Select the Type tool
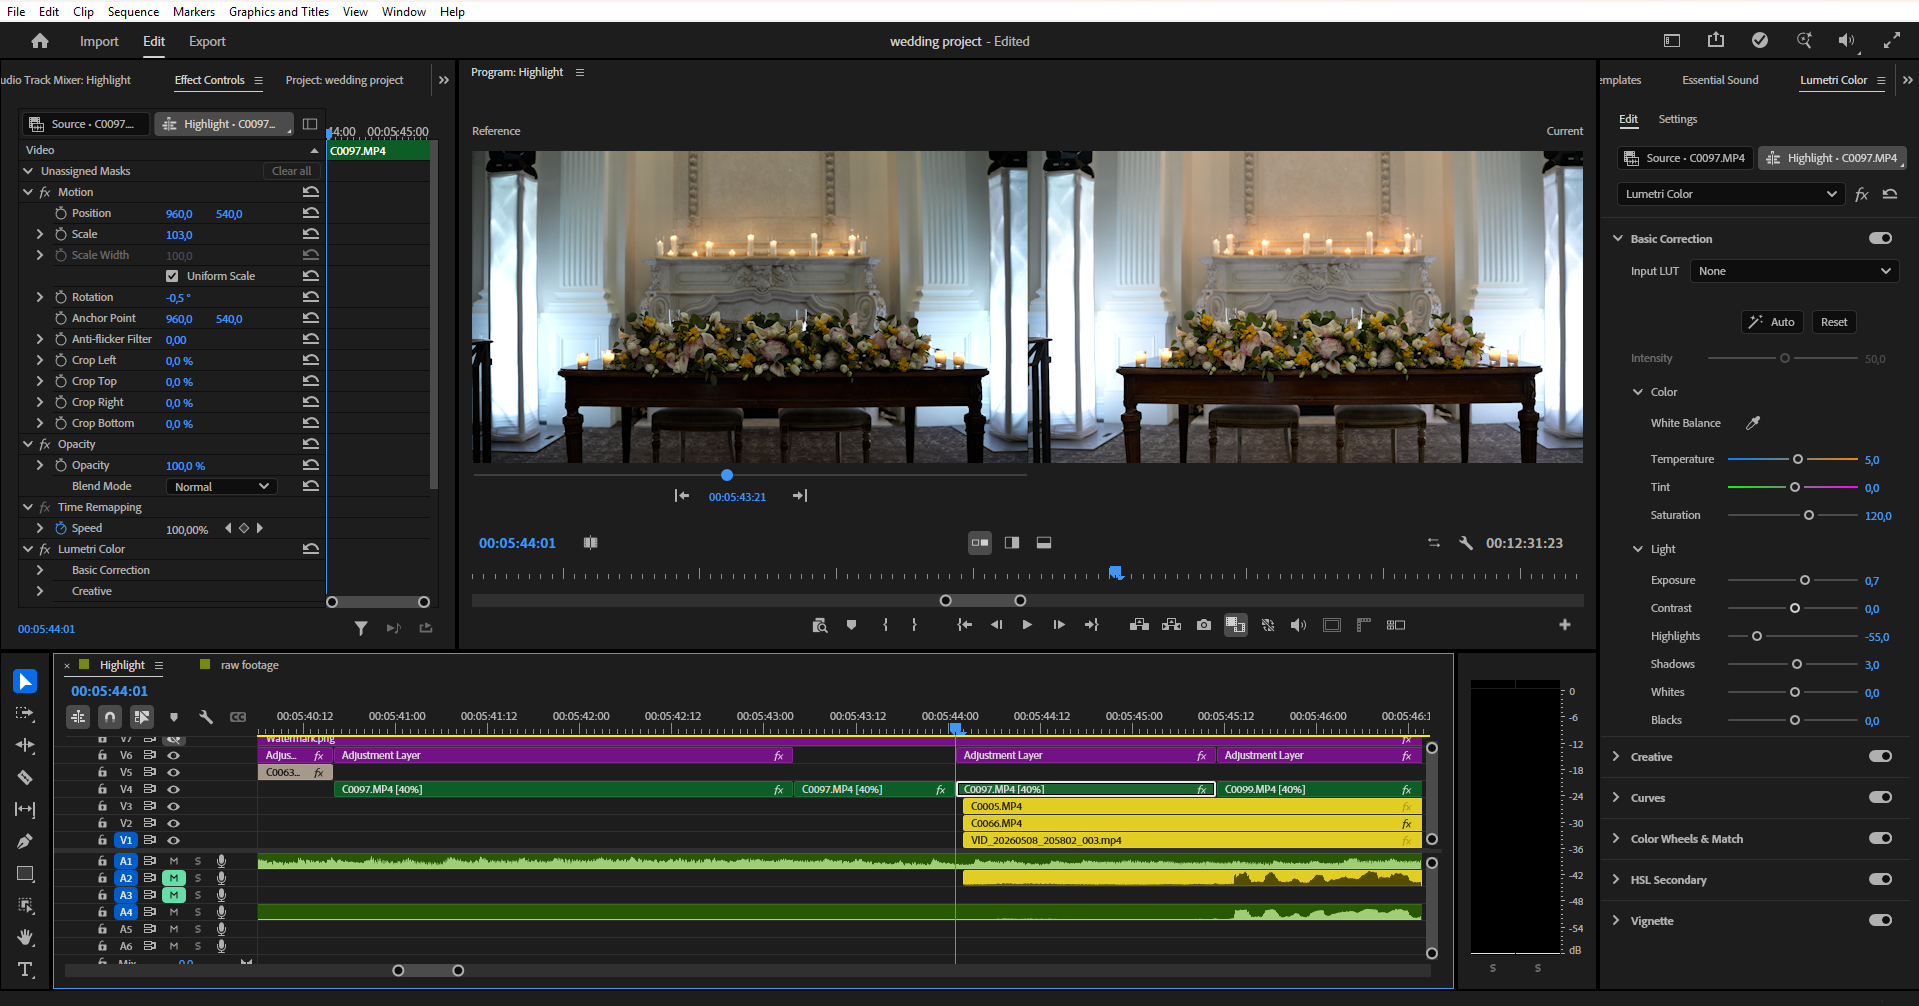Image resolution: width=1919 pixels, height=1006 pixels. coord(25,969)
